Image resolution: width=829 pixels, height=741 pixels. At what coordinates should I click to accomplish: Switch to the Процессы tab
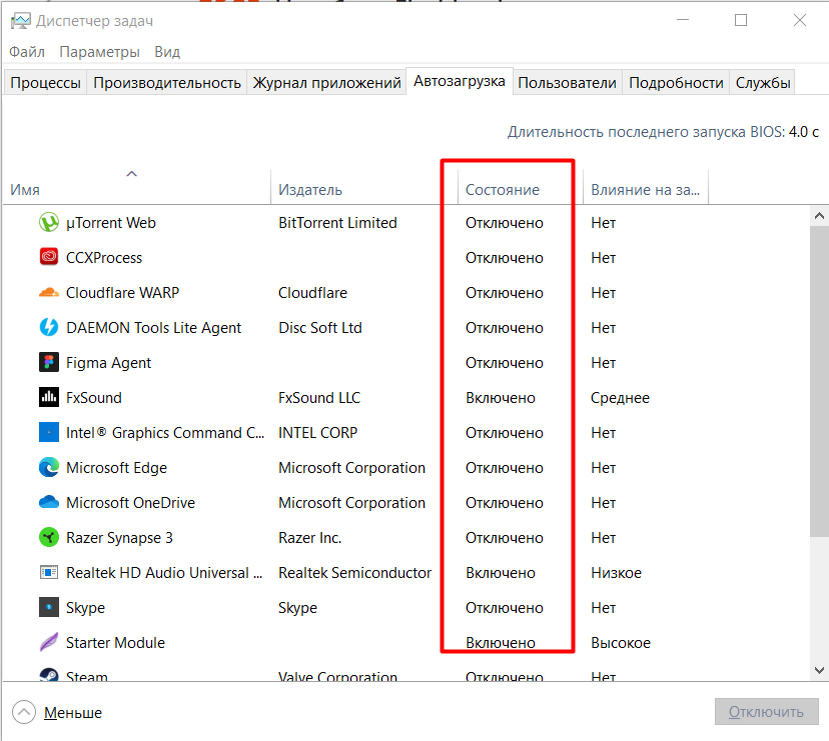[x=45, y=83]
